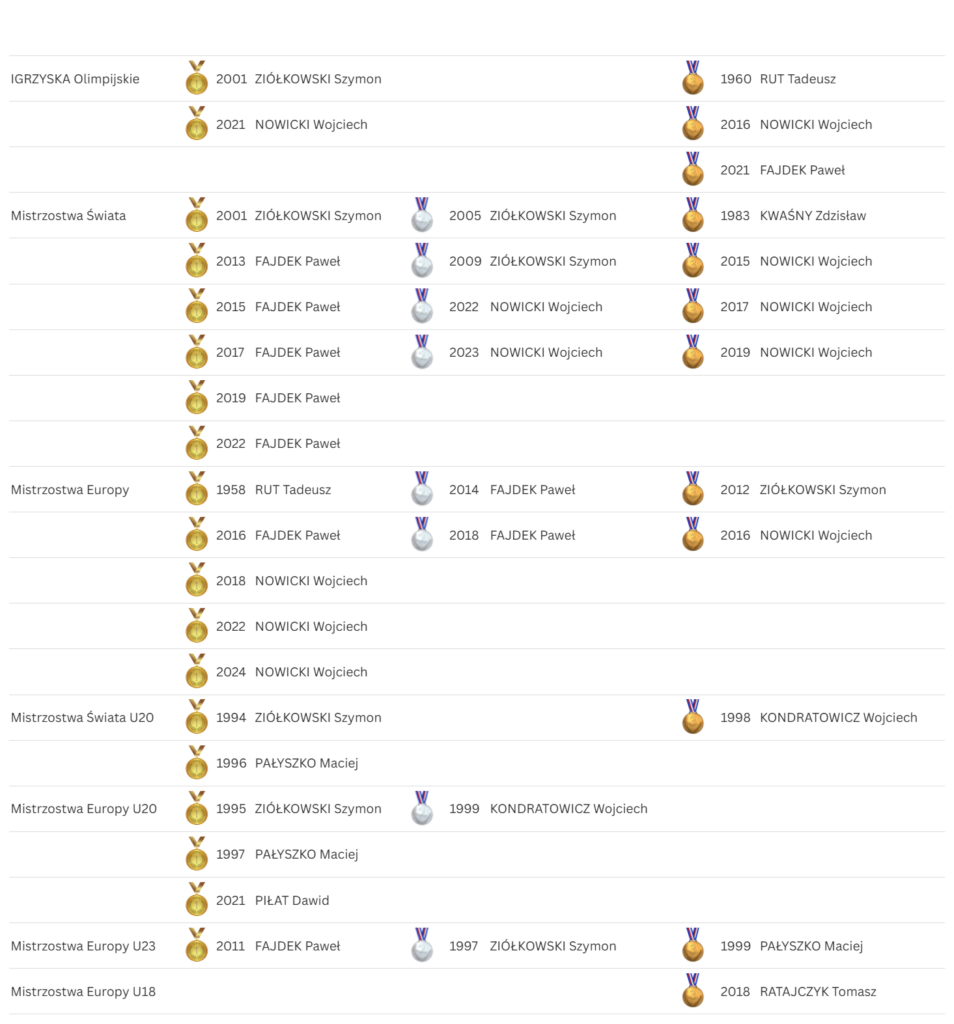Screen dimensions: 954x1024
Task: Click the IGRZYSKA Olimpijskie row label
Action: point(75,79)
